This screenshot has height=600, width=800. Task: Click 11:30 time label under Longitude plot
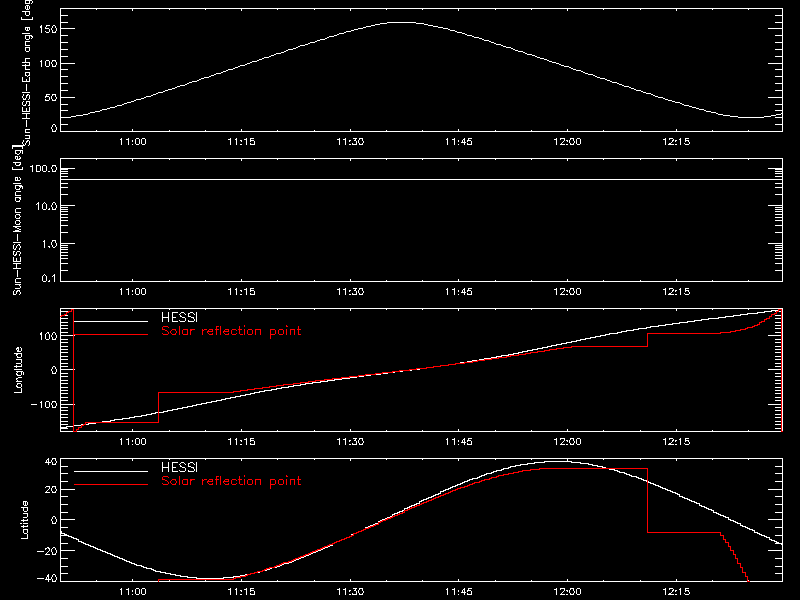tap(350, 442)
